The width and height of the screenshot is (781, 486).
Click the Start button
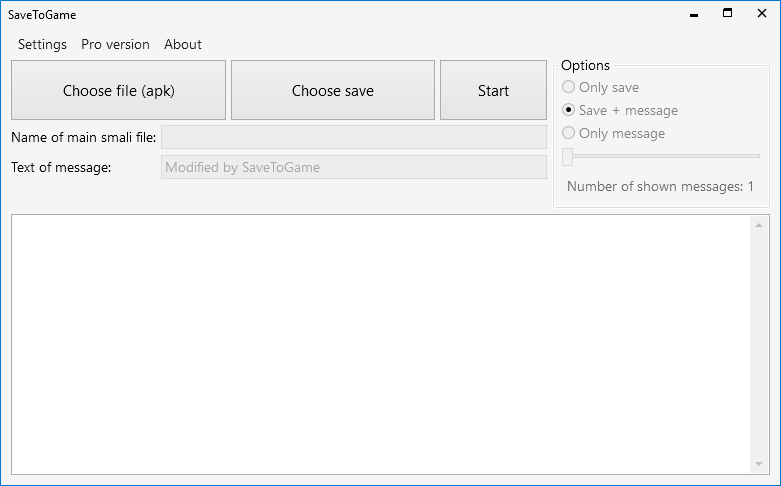(493, 90)
